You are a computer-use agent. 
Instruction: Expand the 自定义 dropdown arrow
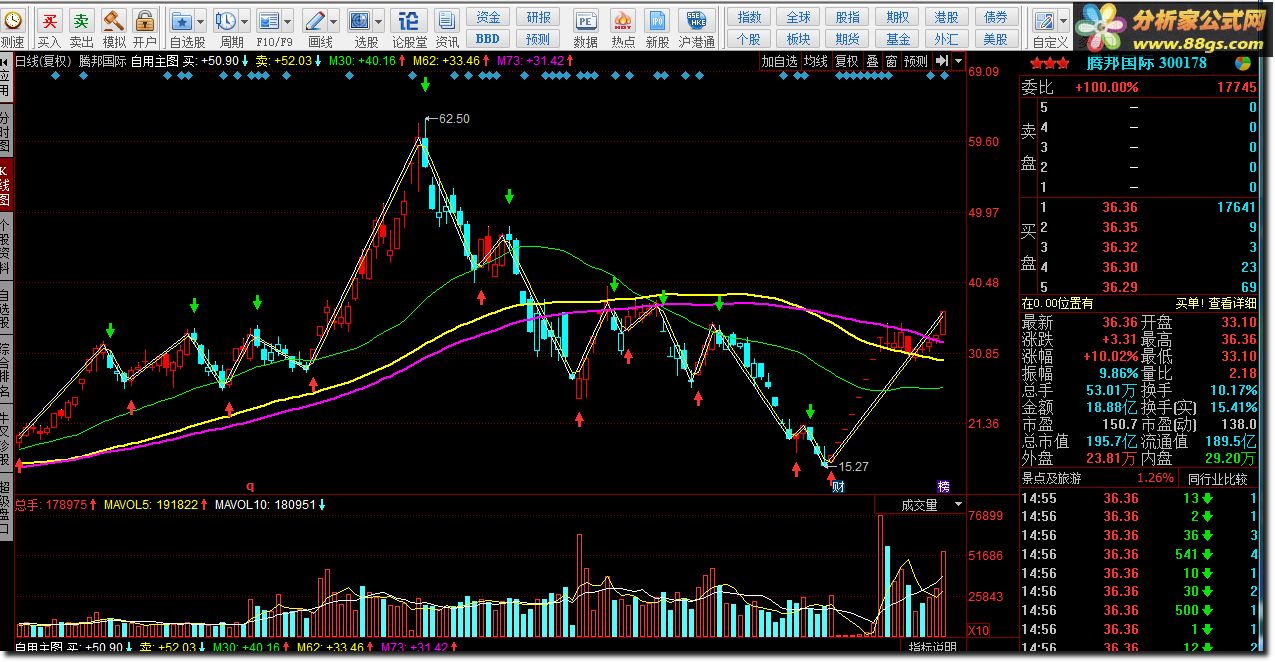point(1063,21)
